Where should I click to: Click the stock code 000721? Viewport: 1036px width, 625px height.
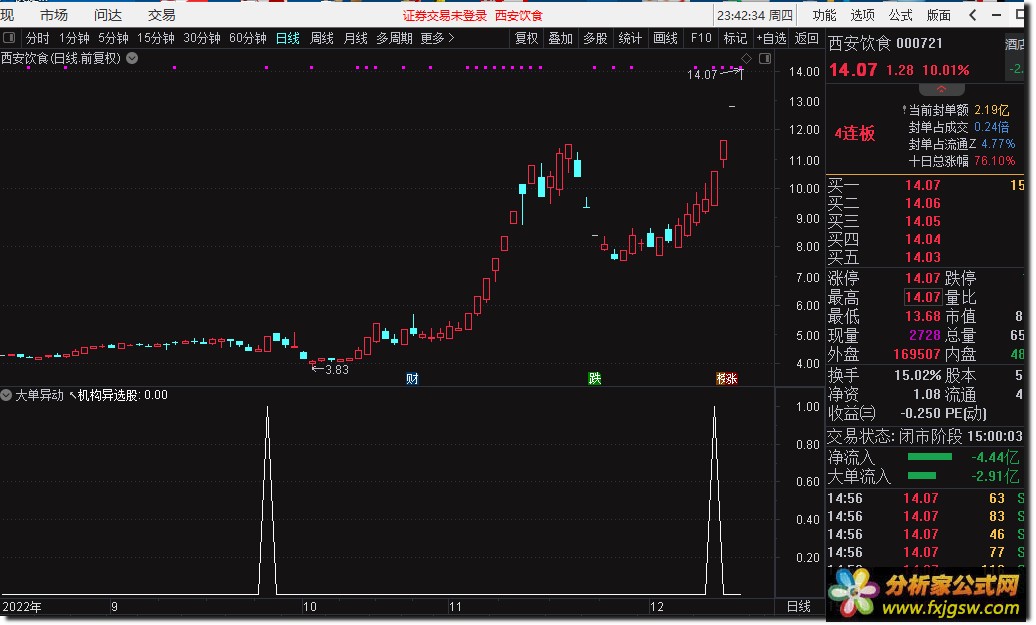pyautogui.click(x=919, y=44)
